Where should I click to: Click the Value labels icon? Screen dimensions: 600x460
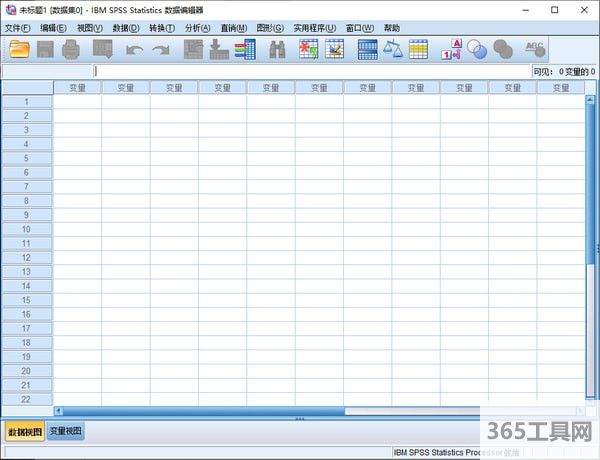pos(450,49)
